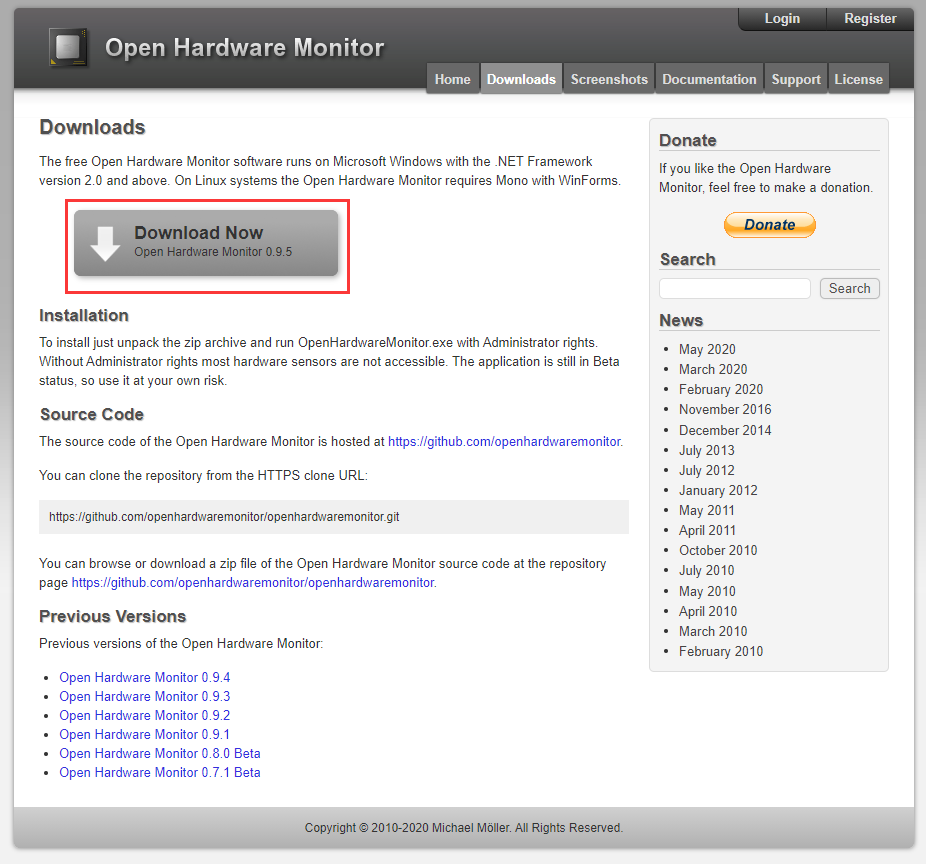The image size is (926, 864).
Task: Open the Login page
Action: [x=782, y=18]
